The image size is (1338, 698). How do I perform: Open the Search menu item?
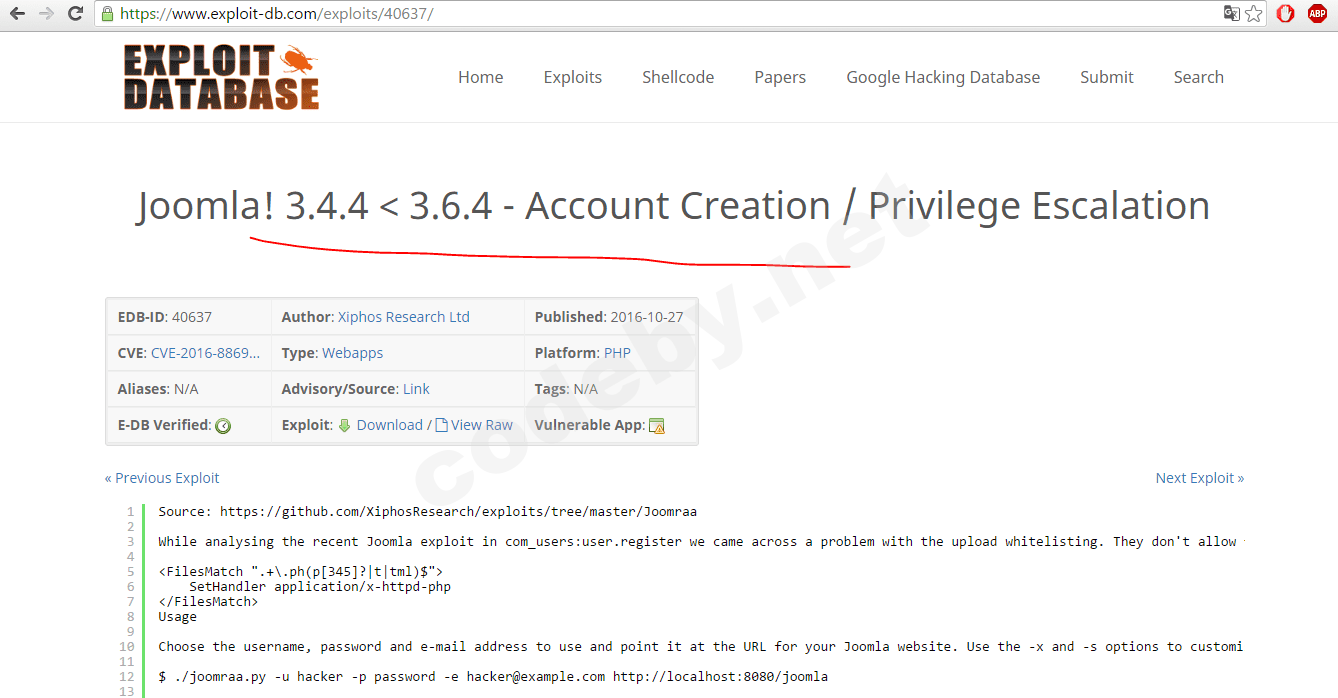1199,77
